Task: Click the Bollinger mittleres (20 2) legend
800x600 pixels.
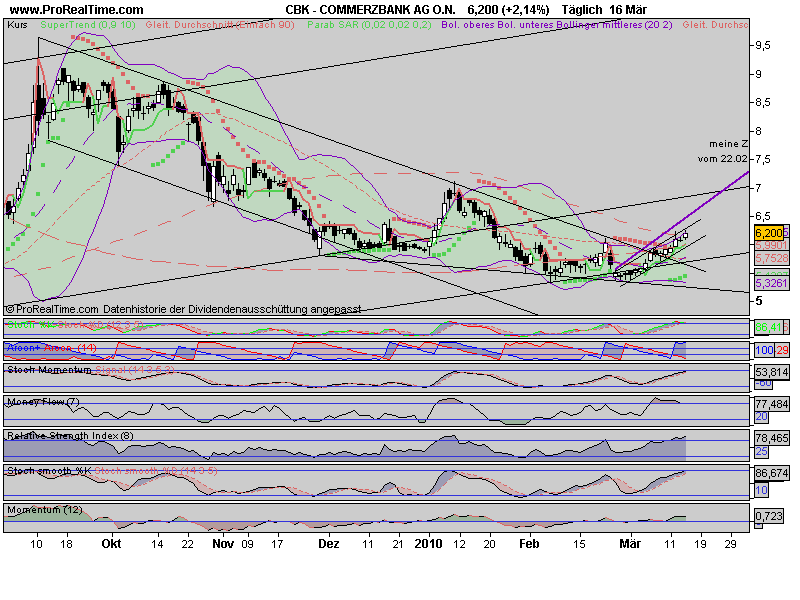Action: 614,24
